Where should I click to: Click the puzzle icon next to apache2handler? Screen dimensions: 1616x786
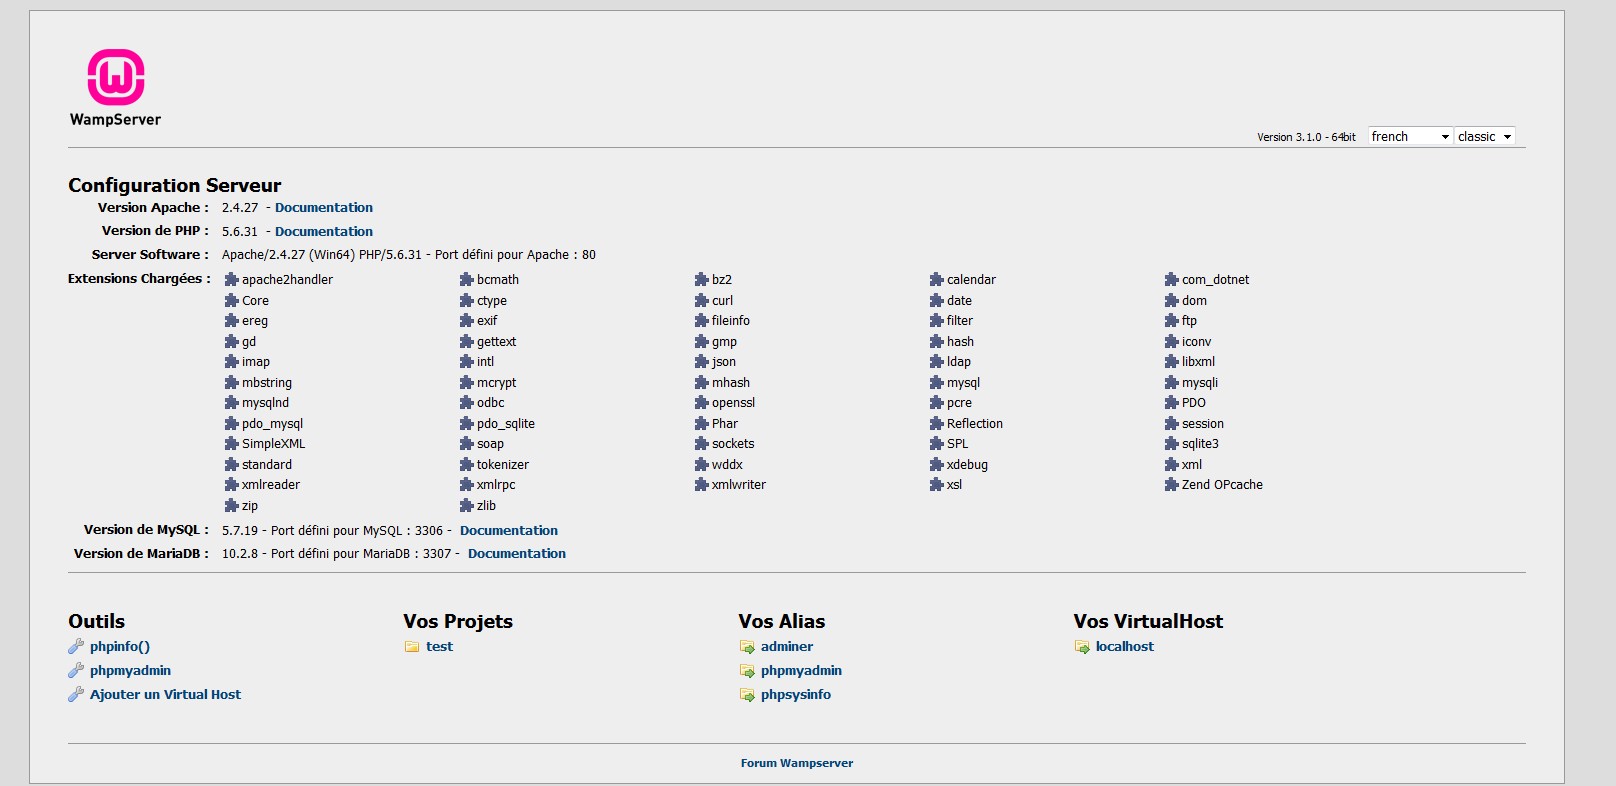coord(232,280)
